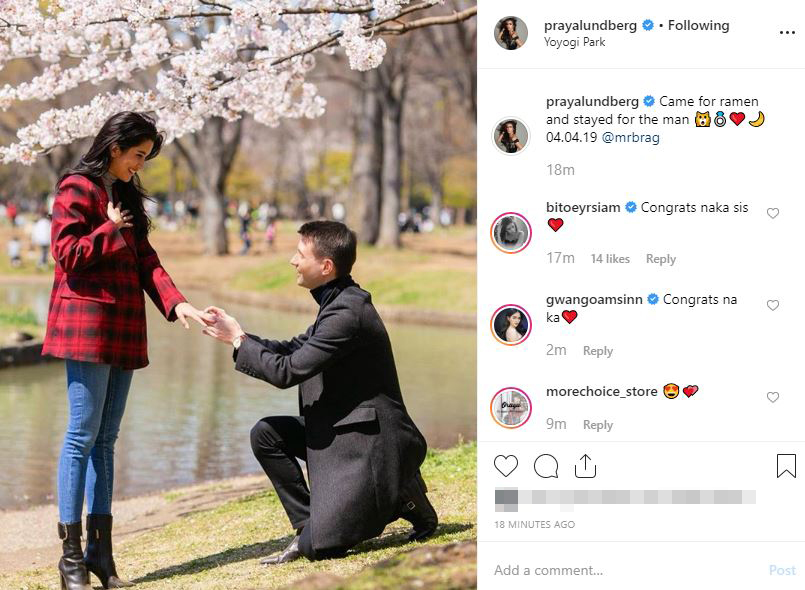Like the post with heart icon

[x=506, y=466]
